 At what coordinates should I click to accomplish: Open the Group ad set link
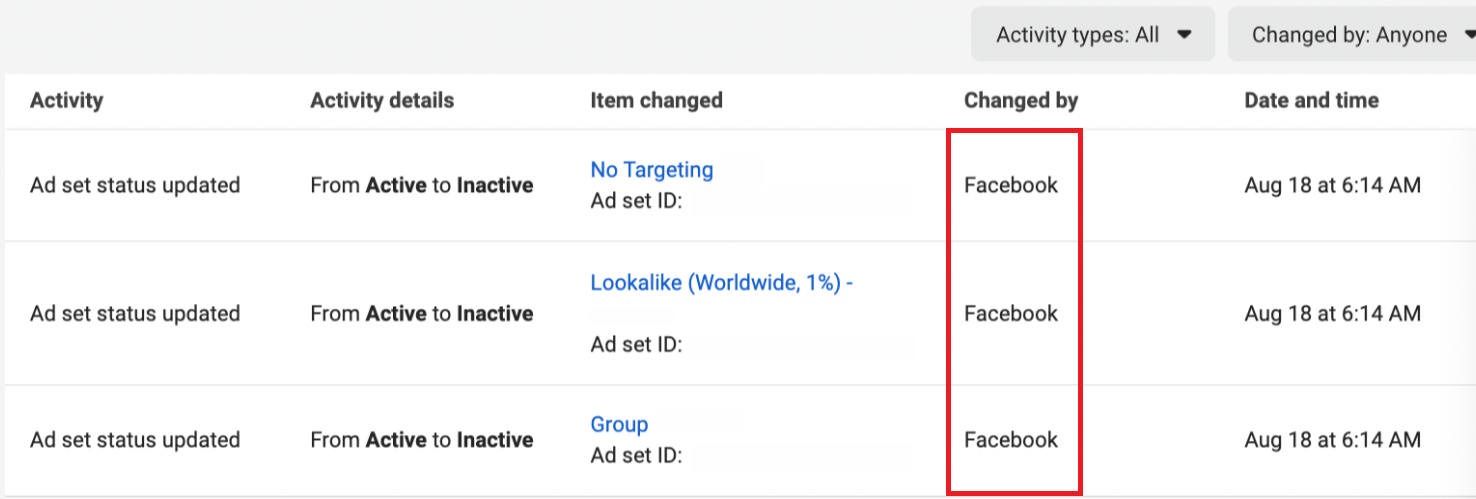(619, 424)
